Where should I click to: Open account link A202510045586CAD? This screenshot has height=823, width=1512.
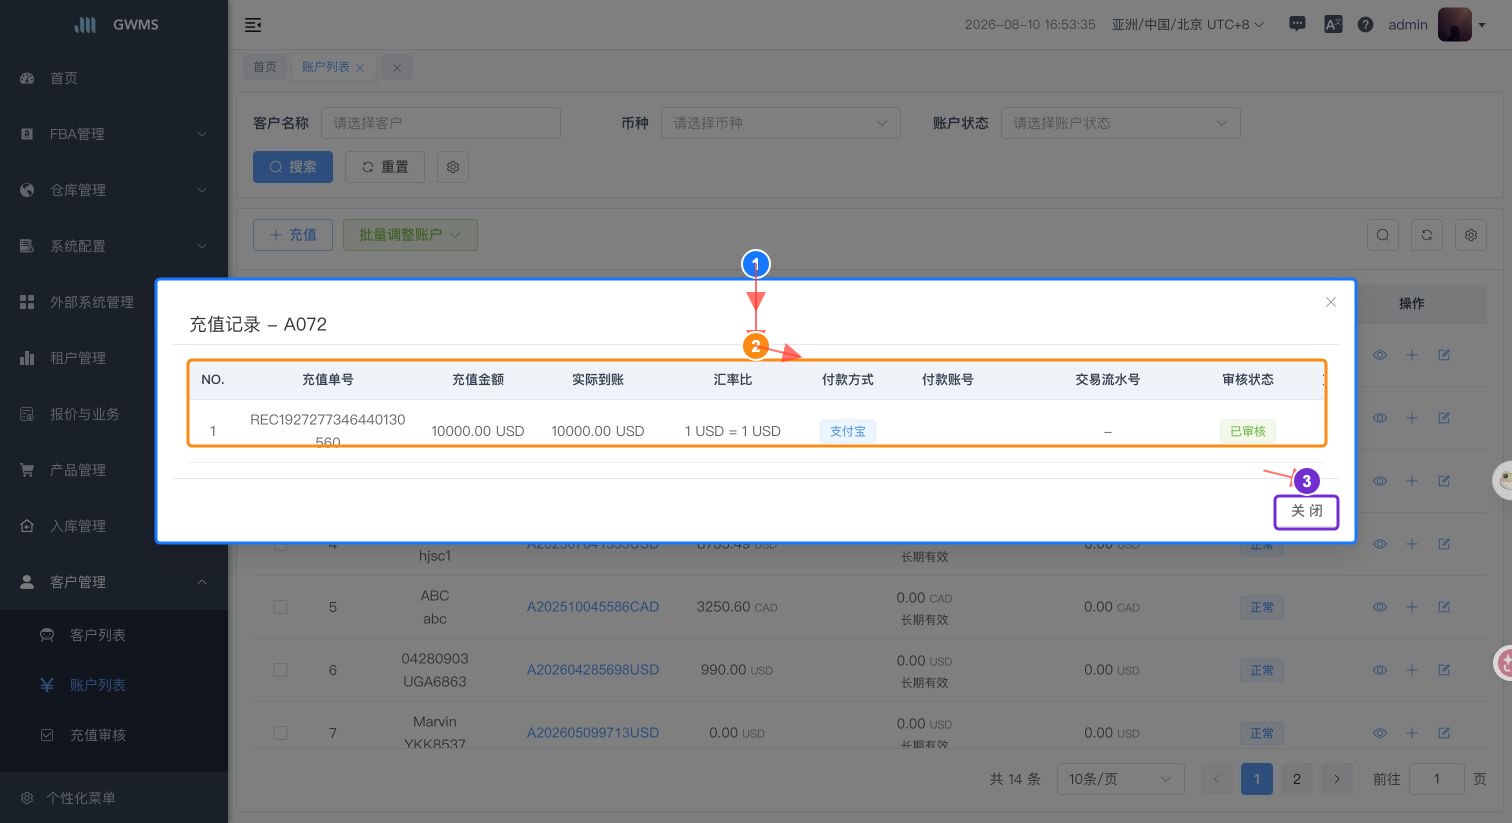[x=593, y=607]
